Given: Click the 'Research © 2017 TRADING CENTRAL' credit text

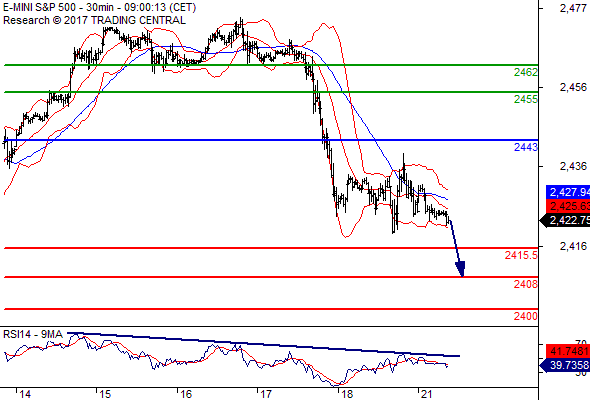Looking at the screenshot, I should point(94,20).
